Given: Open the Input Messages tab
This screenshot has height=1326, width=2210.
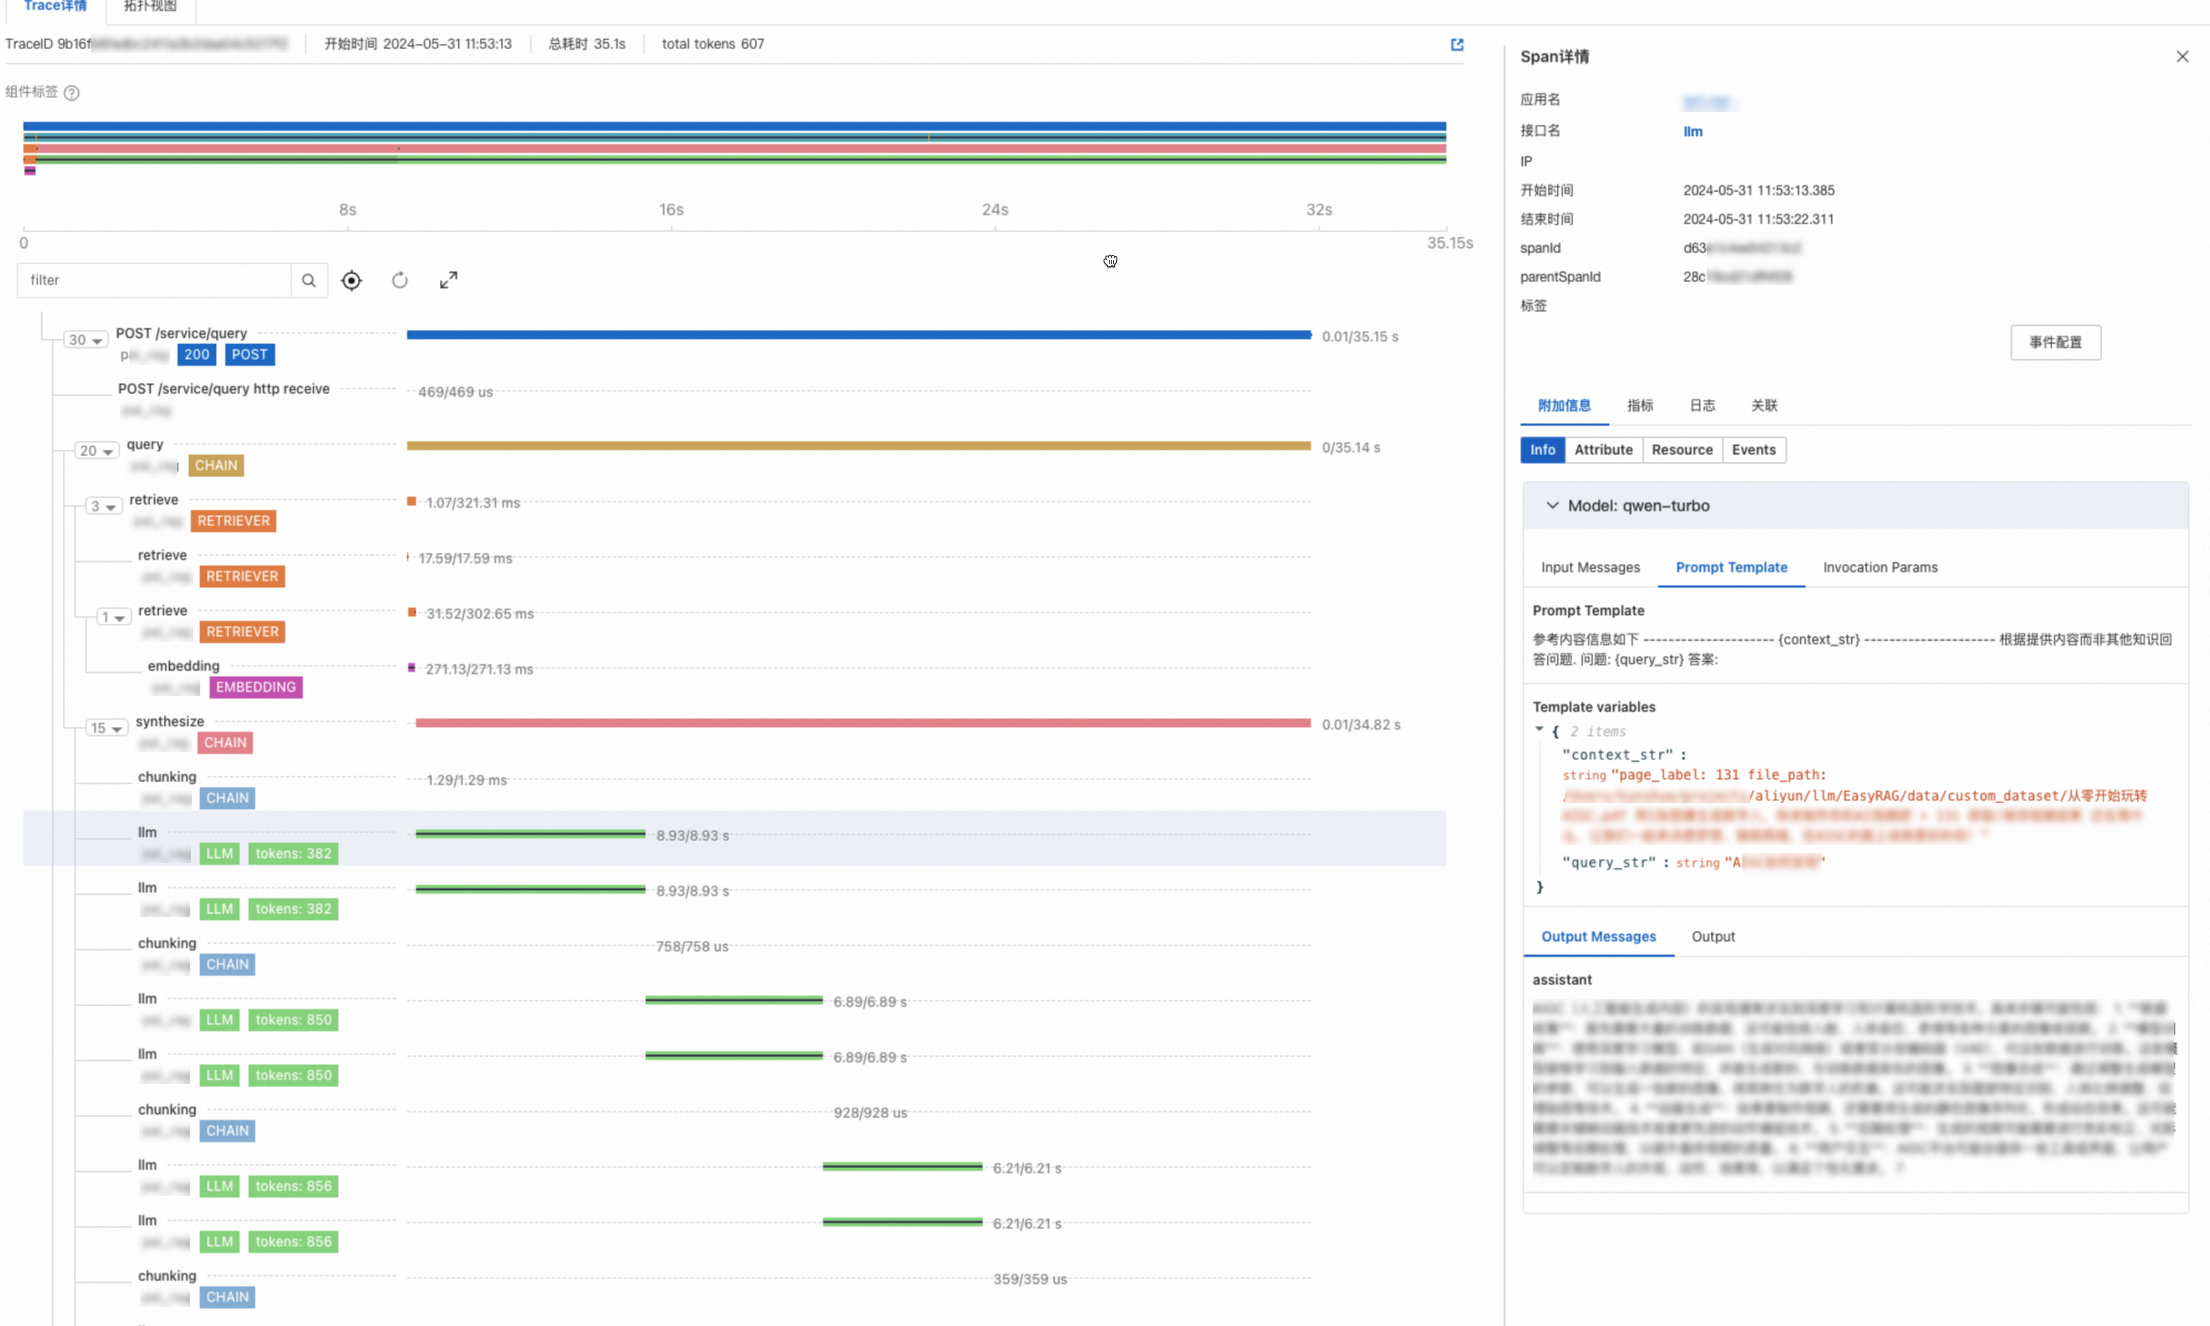Looking at the screenshot, I should (1590, 567).
